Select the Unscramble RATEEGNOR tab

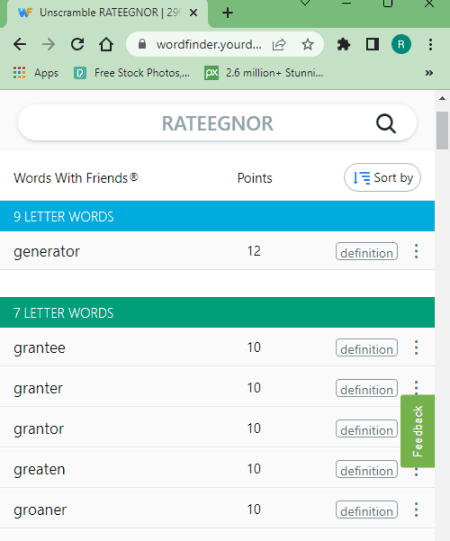point(107,13)
